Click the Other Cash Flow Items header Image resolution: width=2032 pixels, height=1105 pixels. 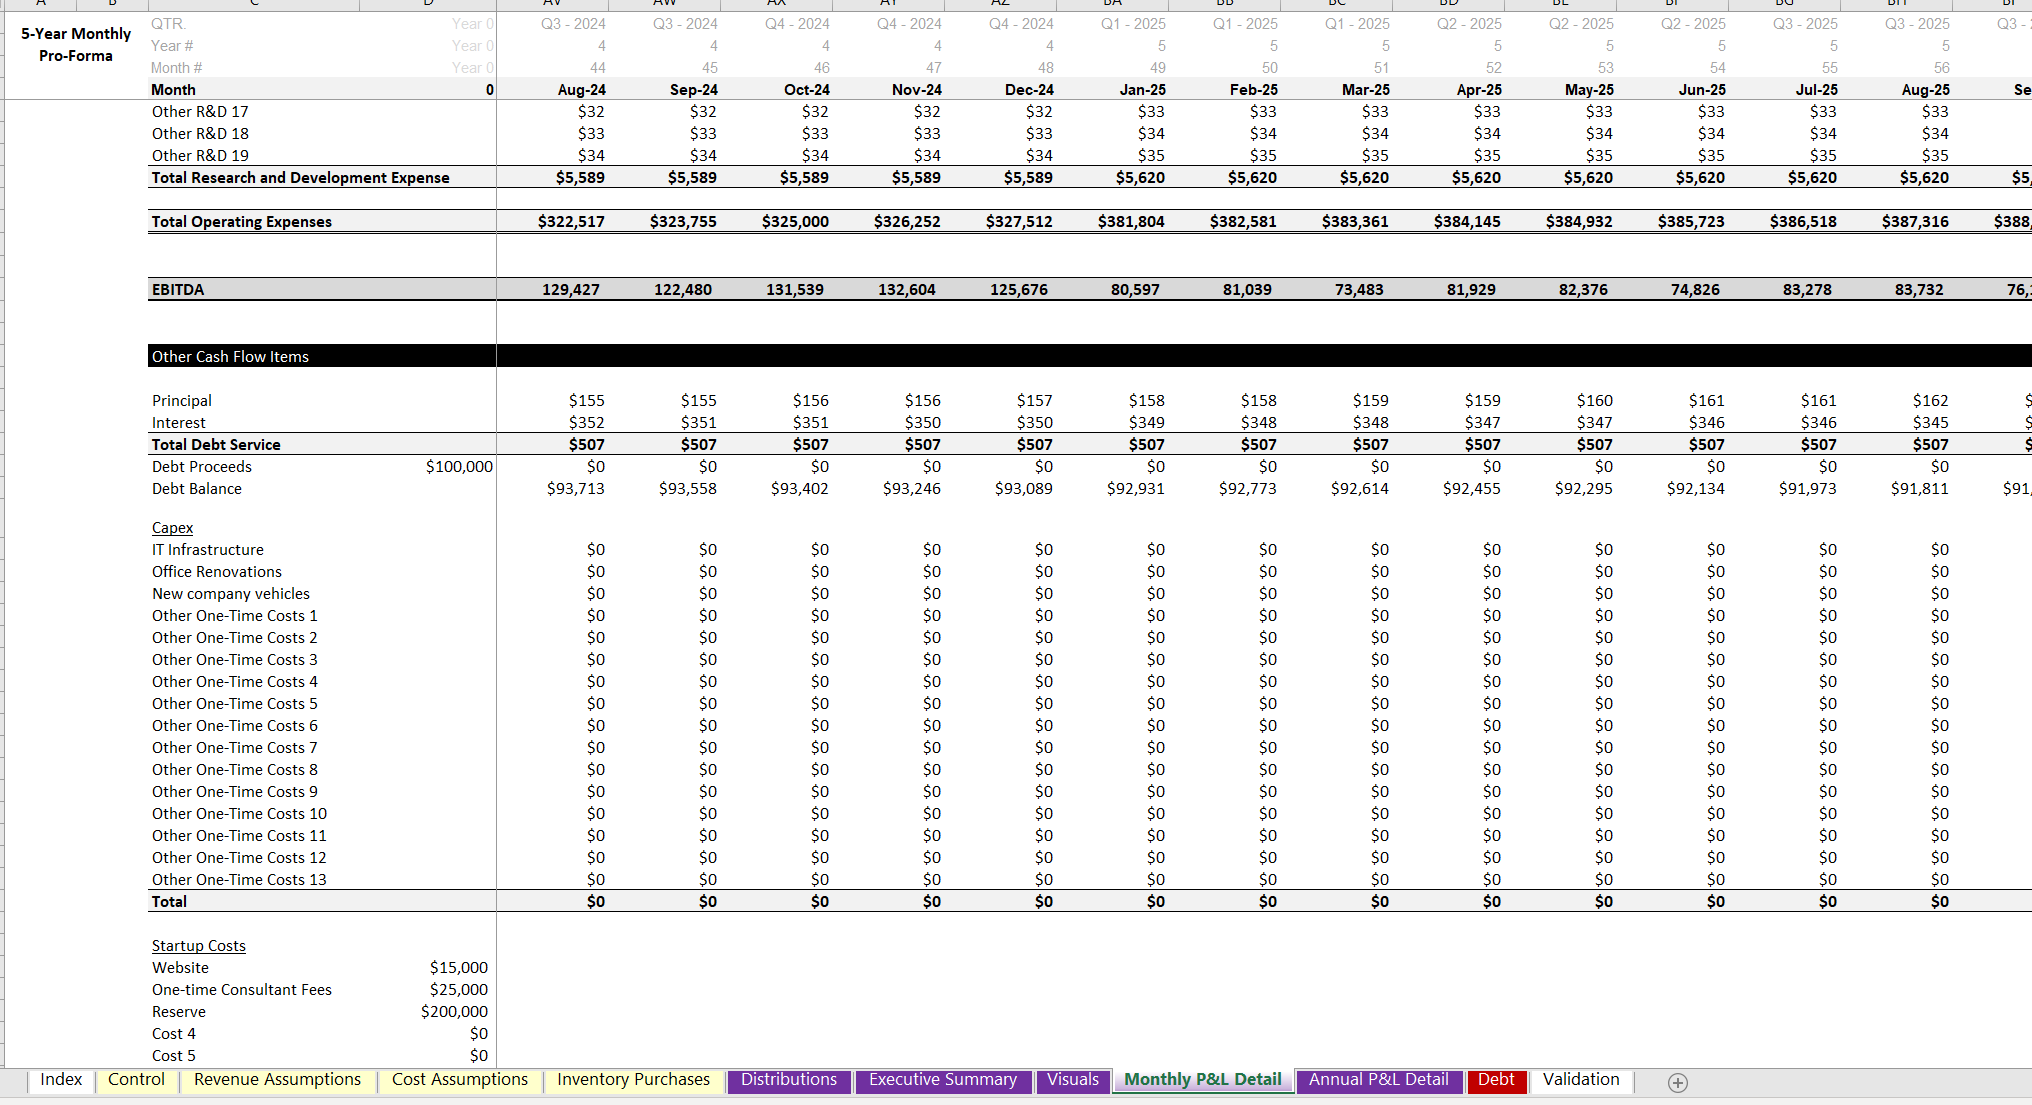pyautogui.click(x=230, y=357)
